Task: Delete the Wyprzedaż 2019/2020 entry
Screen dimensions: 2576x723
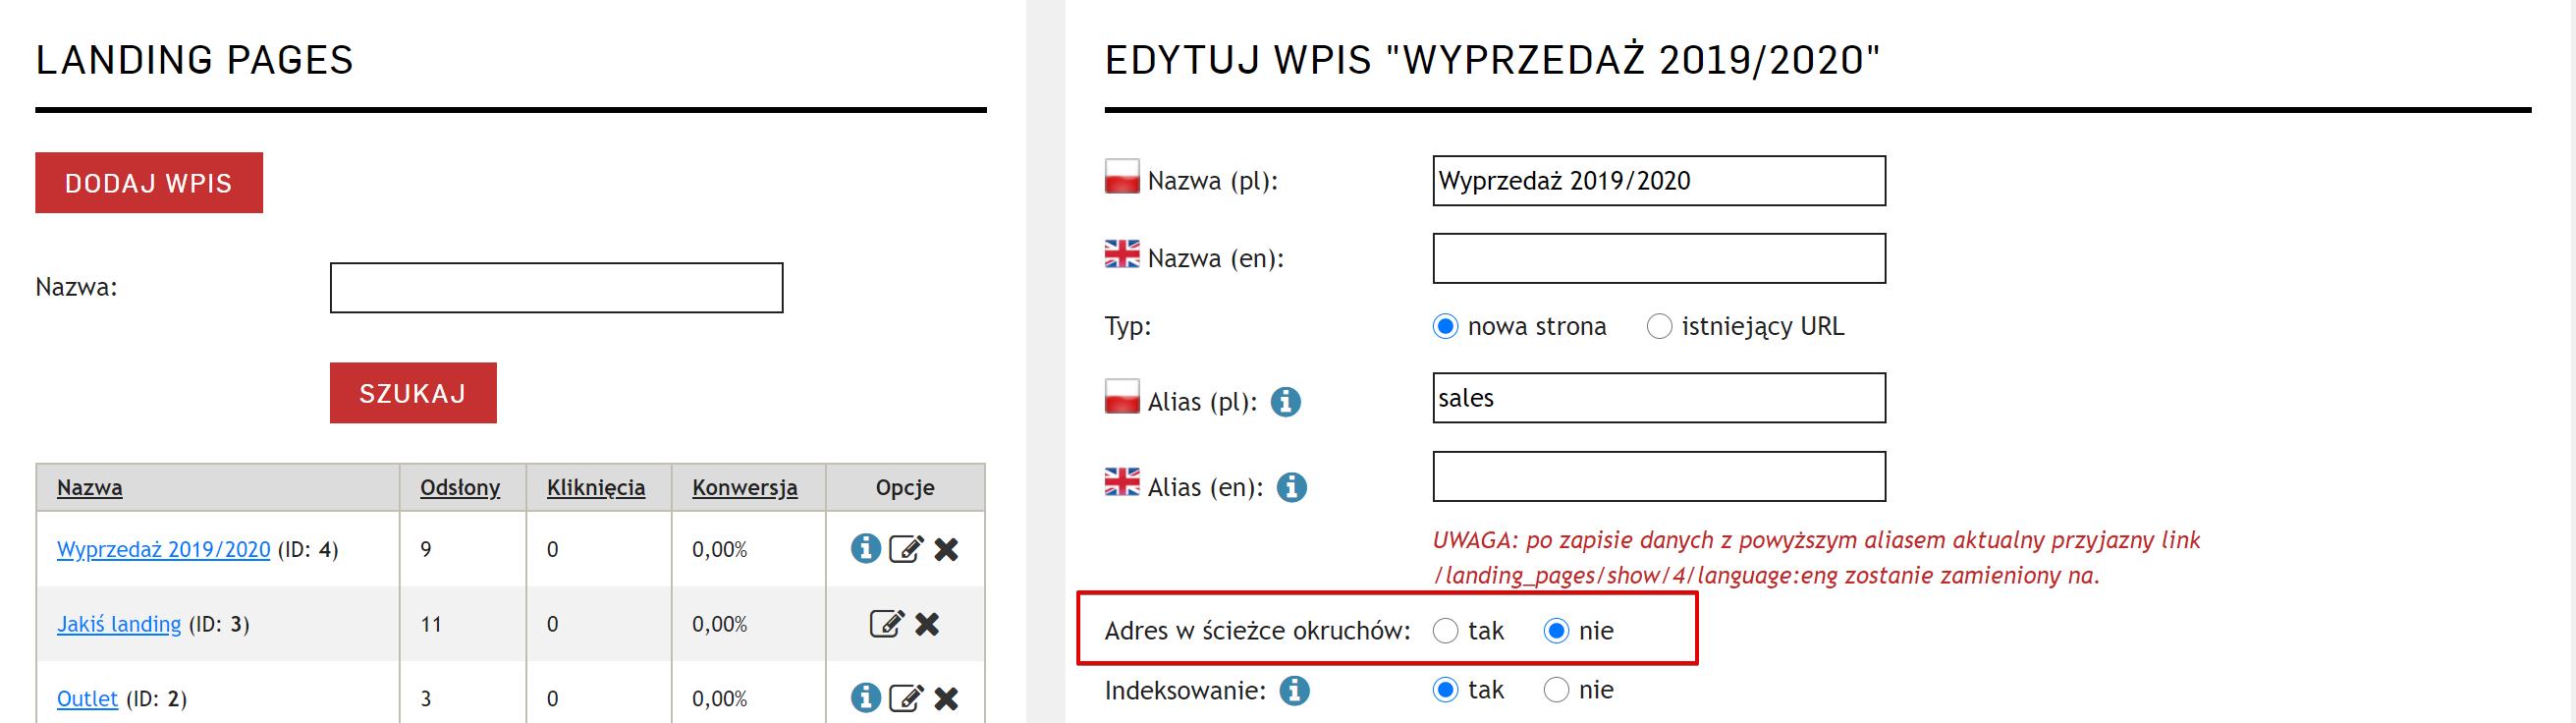Action: (946, 549)
